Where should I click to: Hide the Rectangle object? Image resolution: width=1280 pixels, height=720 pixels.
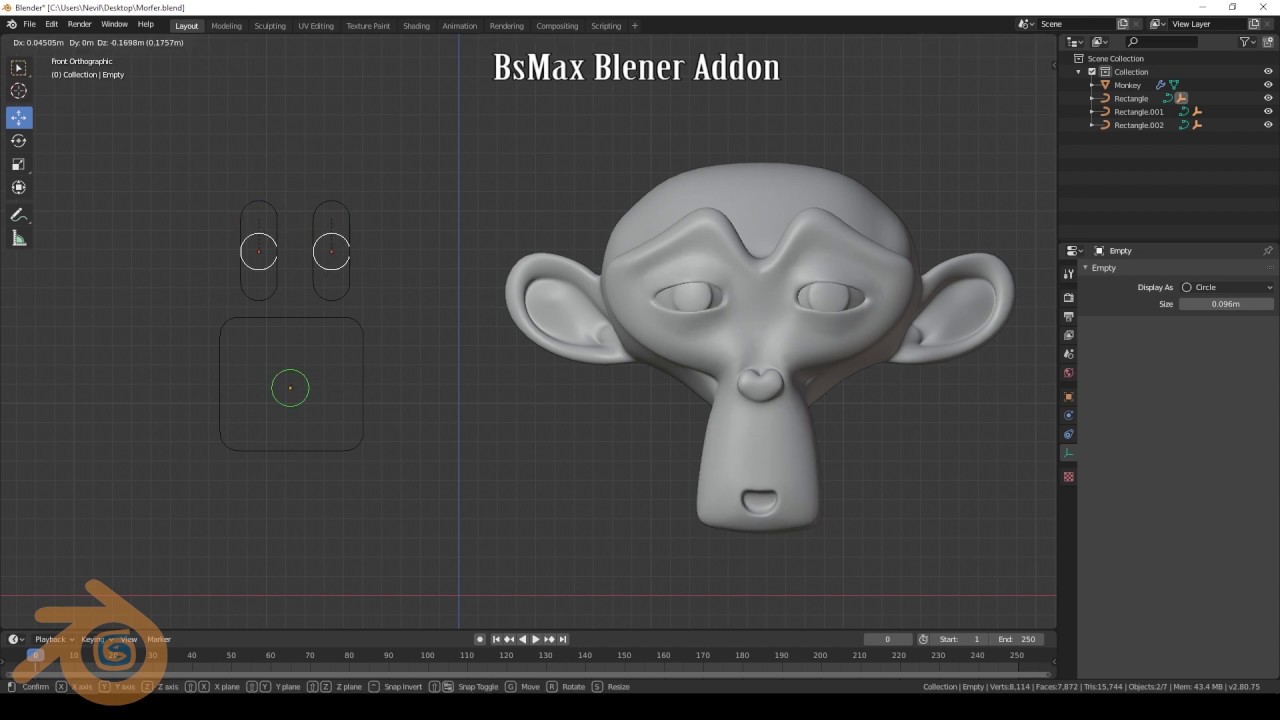pos(1268,98)
